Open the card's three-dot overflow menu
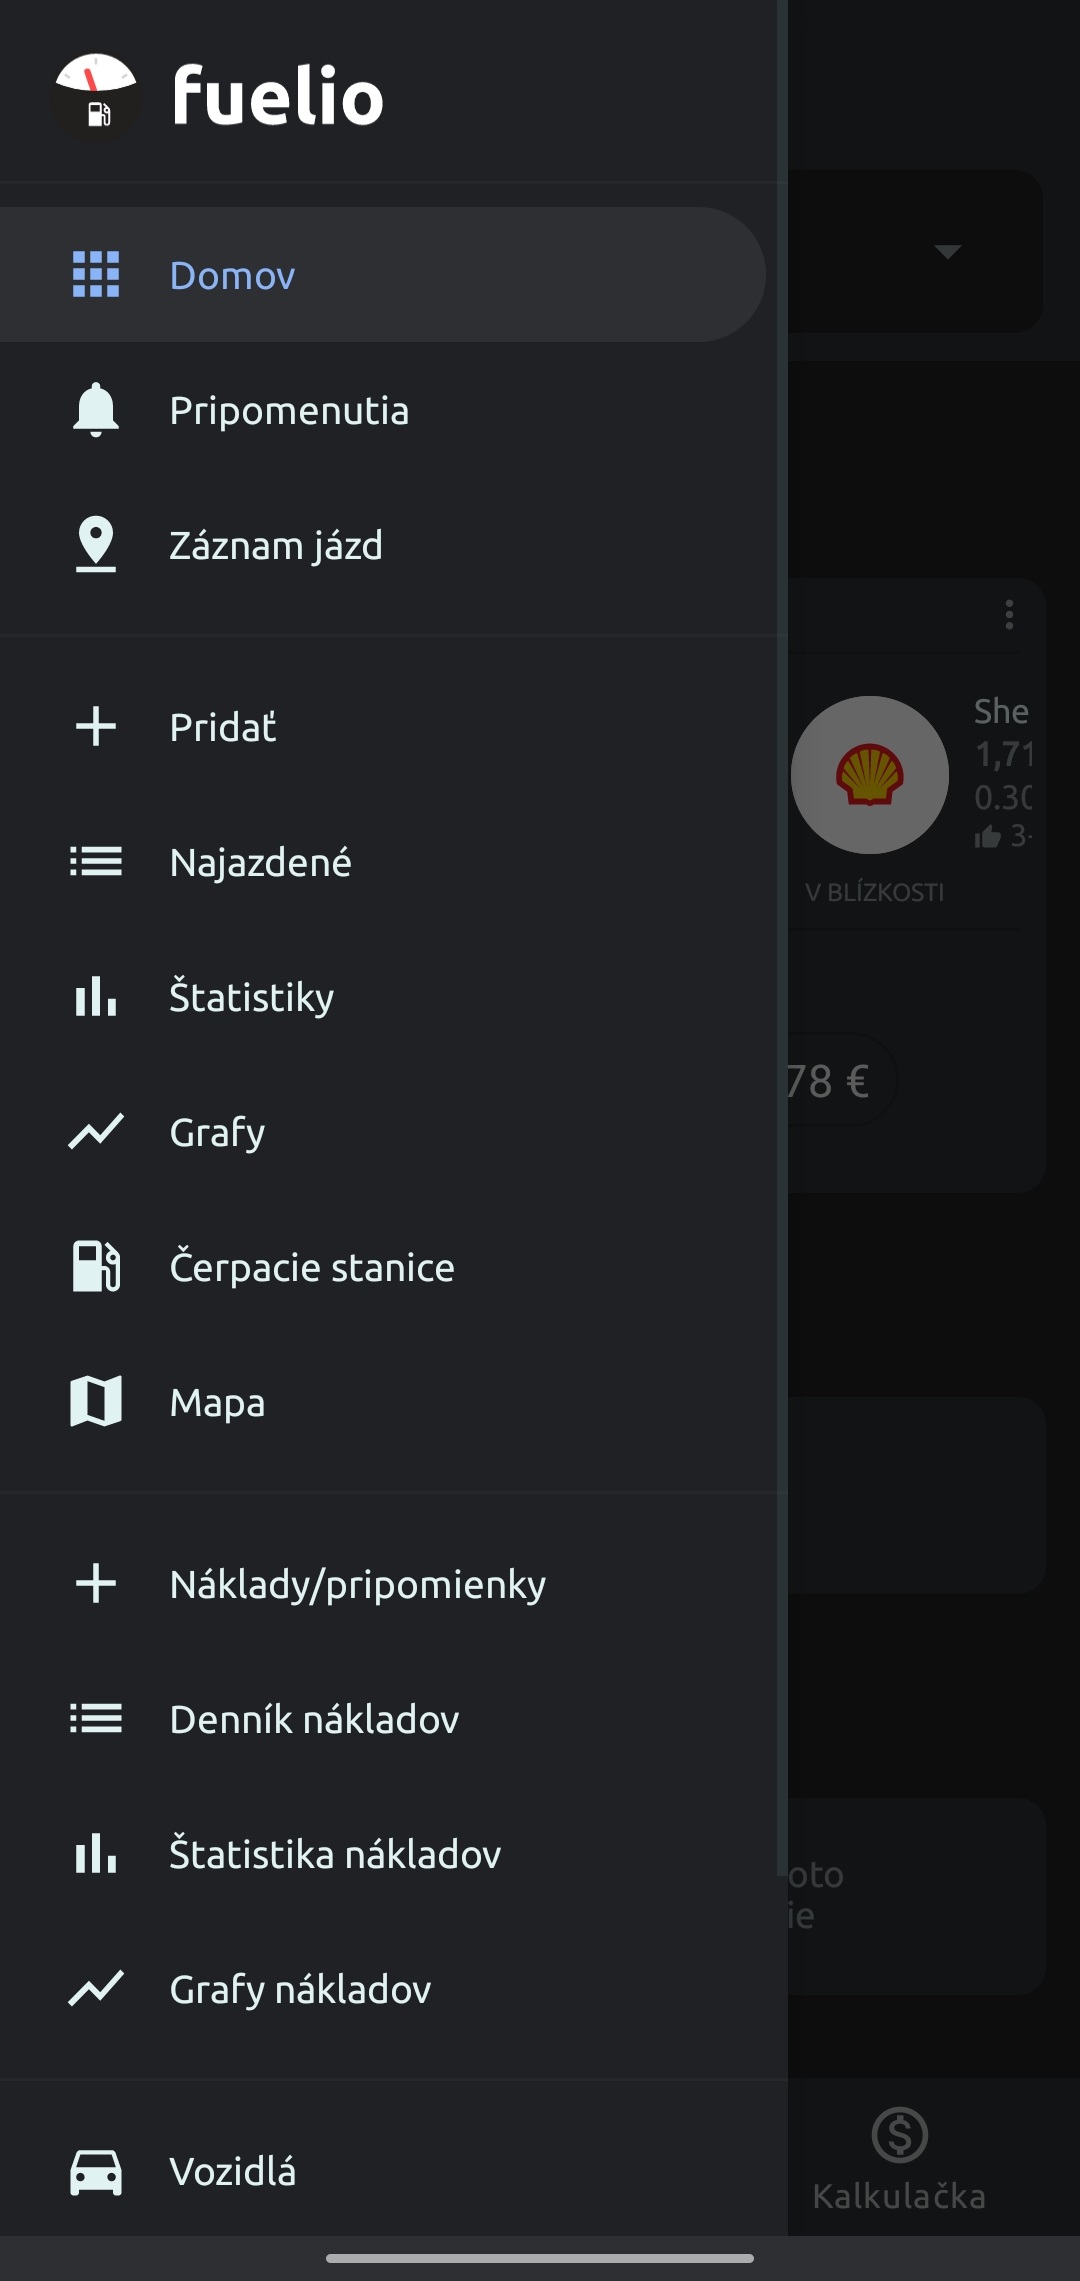The height and width of the screenshot is (2281, 1080). 1009,614
